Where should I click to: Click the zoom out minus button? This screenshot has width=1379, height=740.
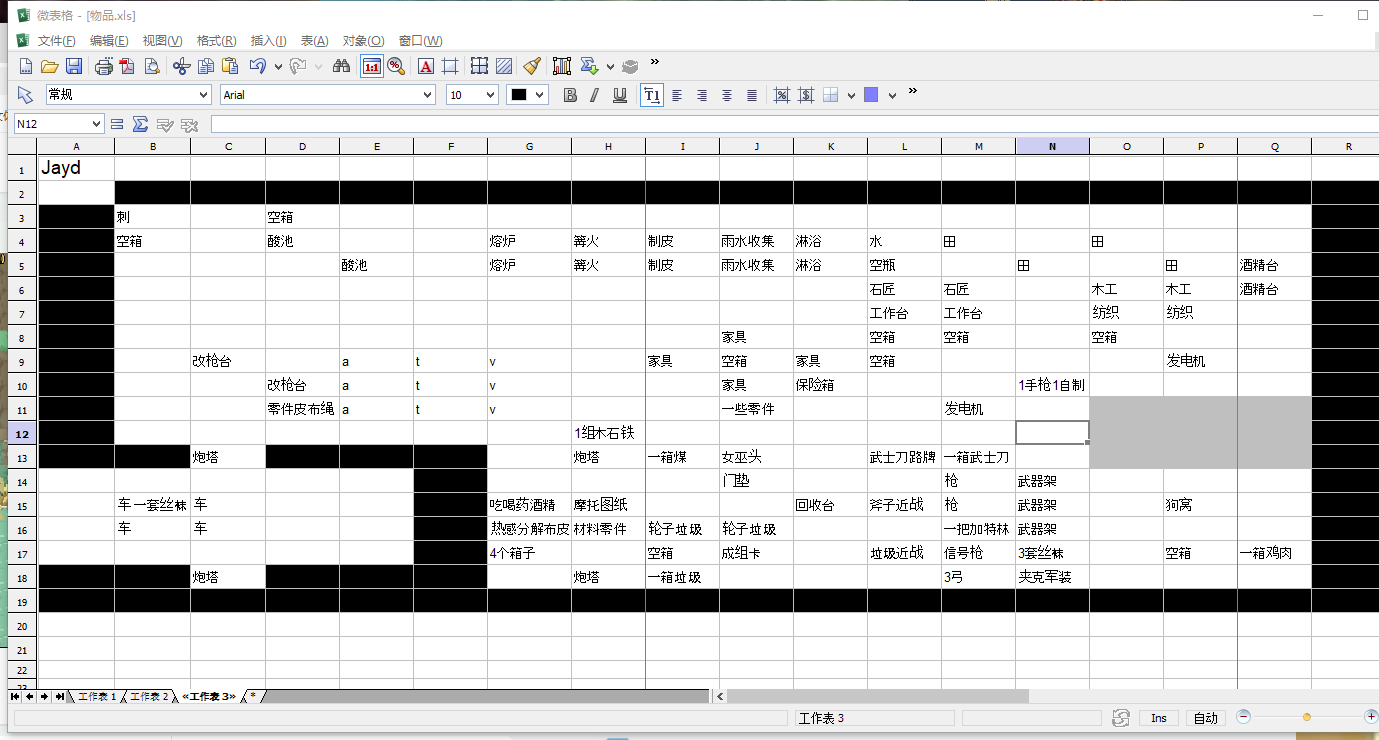pyautogui.click(x=1244, y=717)
